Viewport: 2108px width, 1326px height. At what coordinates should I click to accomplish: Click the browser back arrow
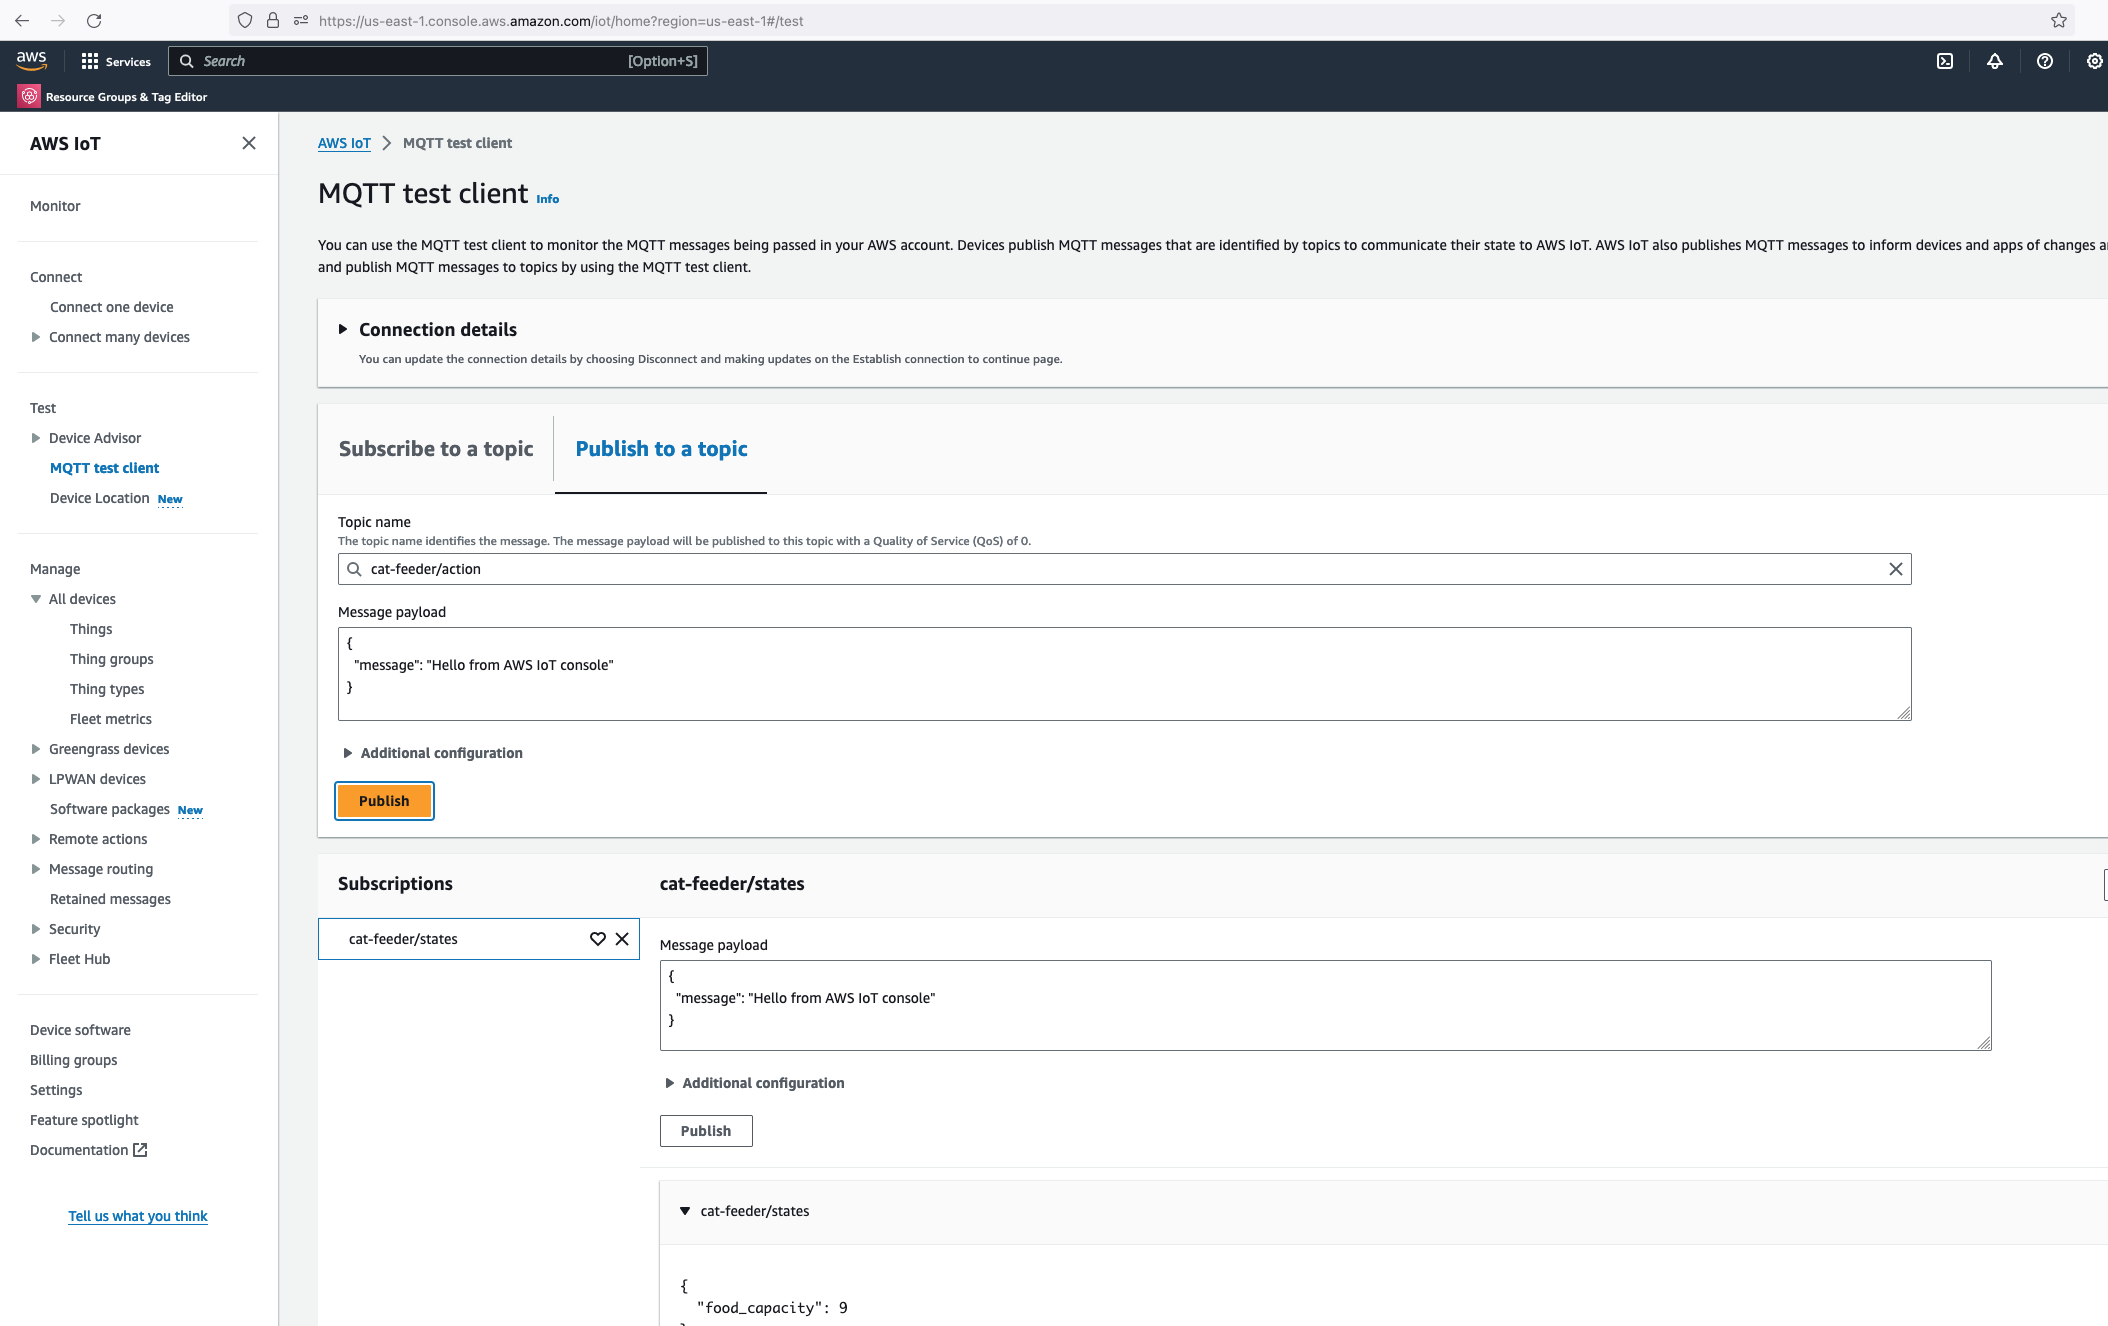click(22, 20)
